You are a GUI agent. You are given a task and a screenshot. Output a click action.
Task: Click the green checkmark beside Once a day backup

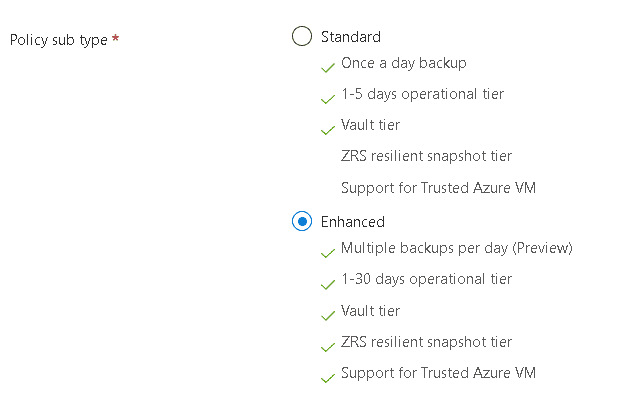tap(328, 67)
